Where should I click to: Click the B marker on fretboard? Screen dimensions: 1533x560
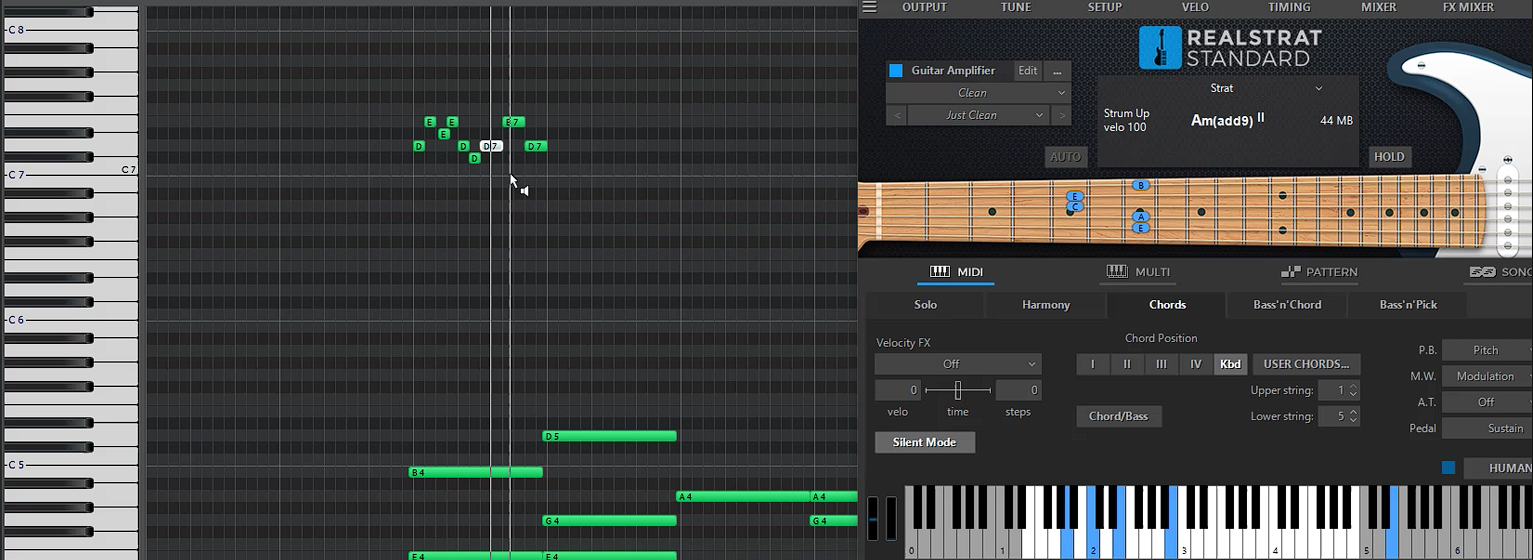[x=1140, y=185]
